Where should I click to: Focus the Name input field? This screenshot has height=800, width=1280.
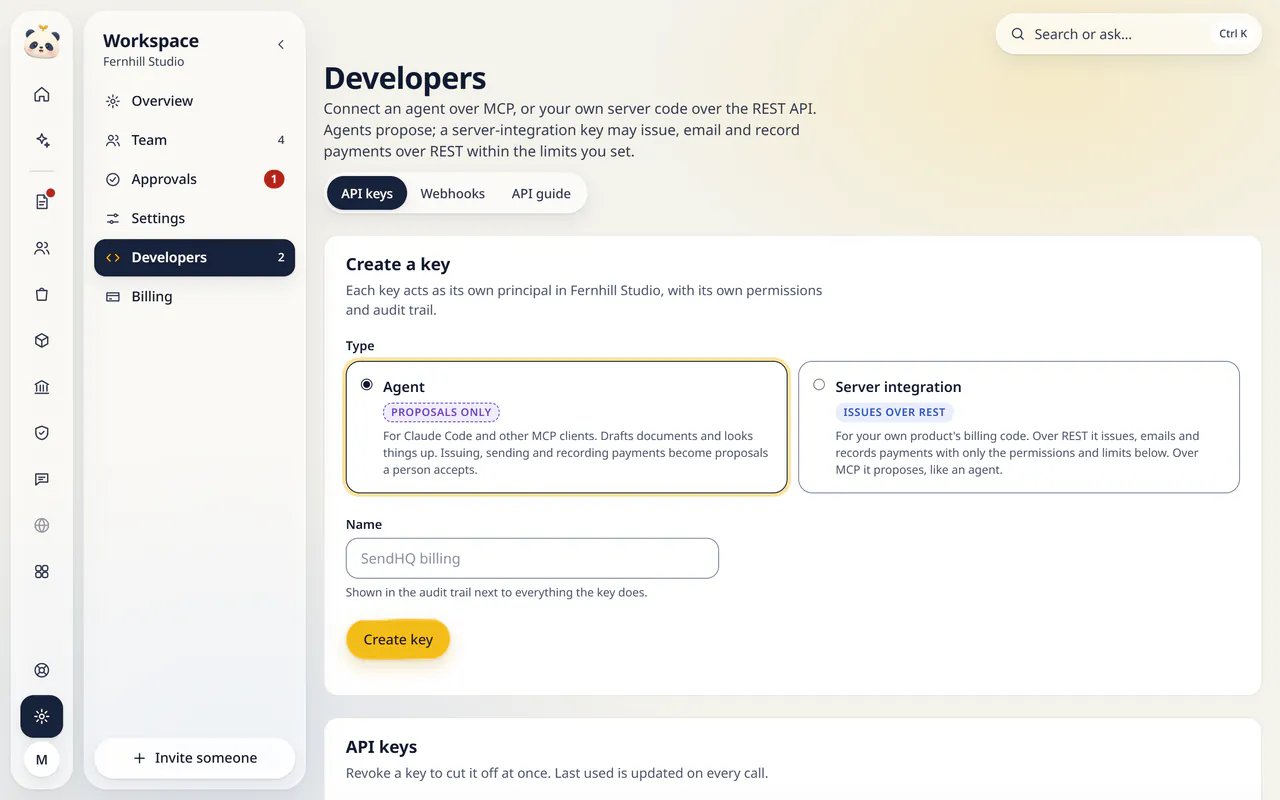pos(532,558)
